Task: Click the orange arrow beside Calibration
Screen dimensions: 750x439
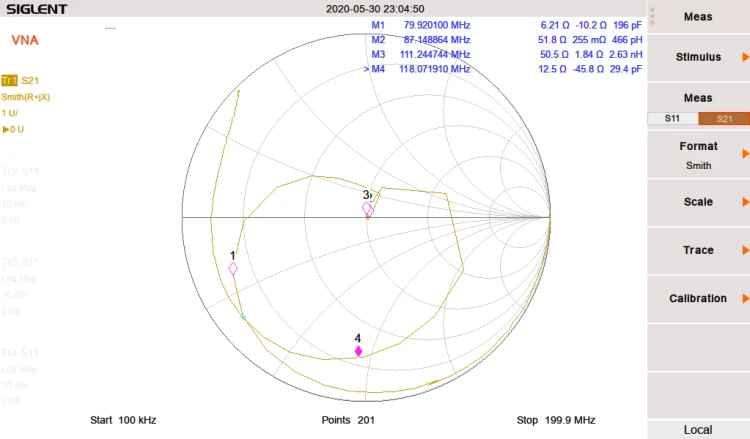Action: point(745,298)
